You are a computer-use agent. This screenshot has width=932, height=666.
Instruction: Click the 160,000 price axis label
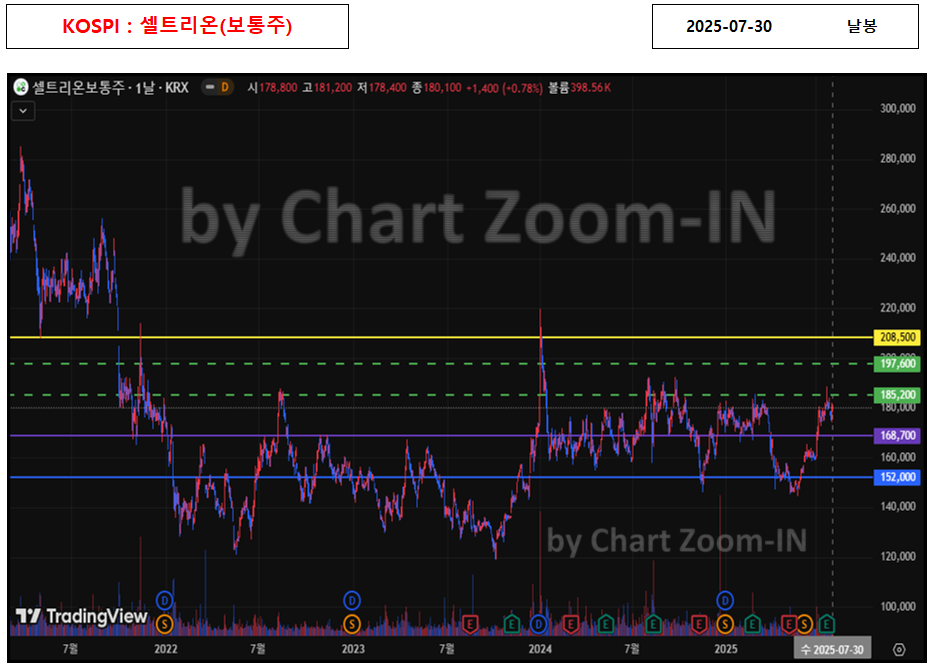point(898,457)
